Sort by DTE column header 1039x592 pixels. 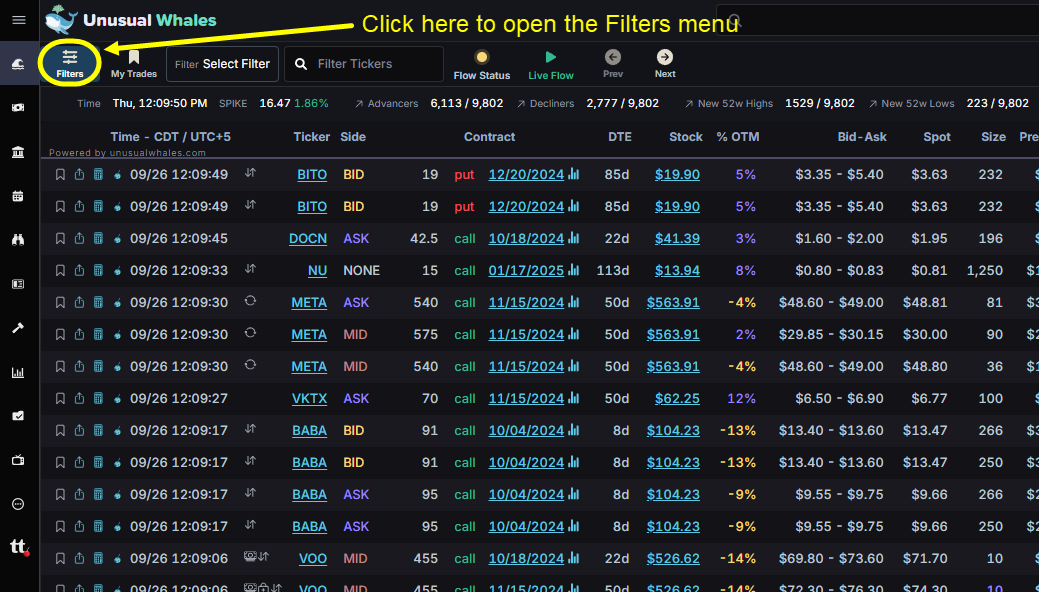(x=620, y=137)
